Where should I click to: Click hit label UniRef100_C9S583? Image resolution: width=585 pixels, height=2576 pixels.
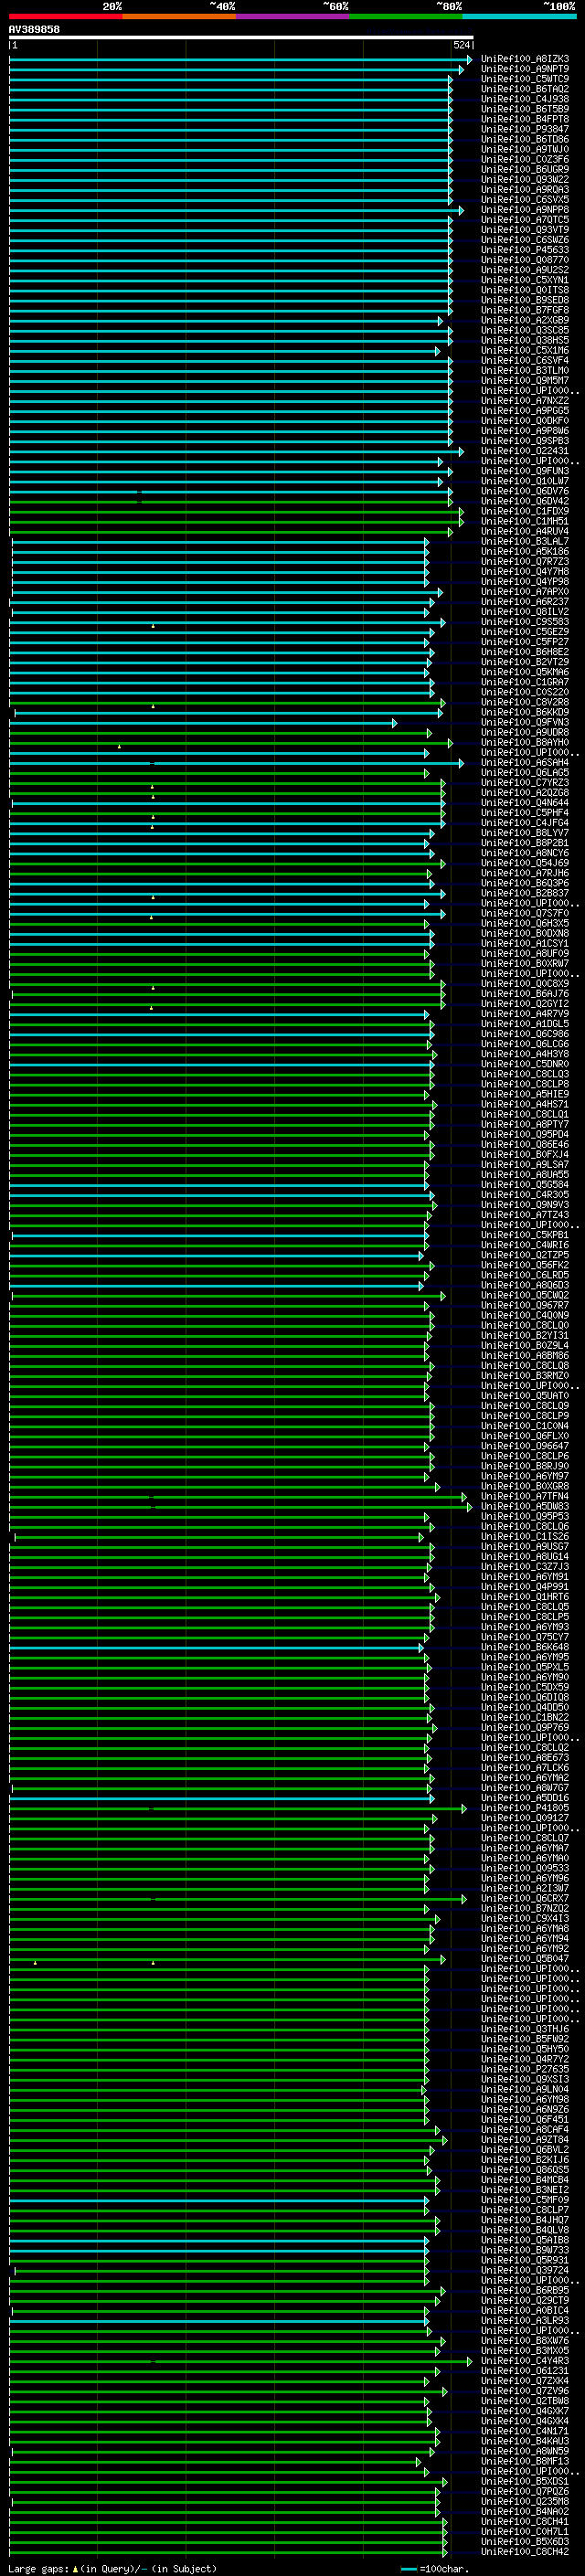525,622
